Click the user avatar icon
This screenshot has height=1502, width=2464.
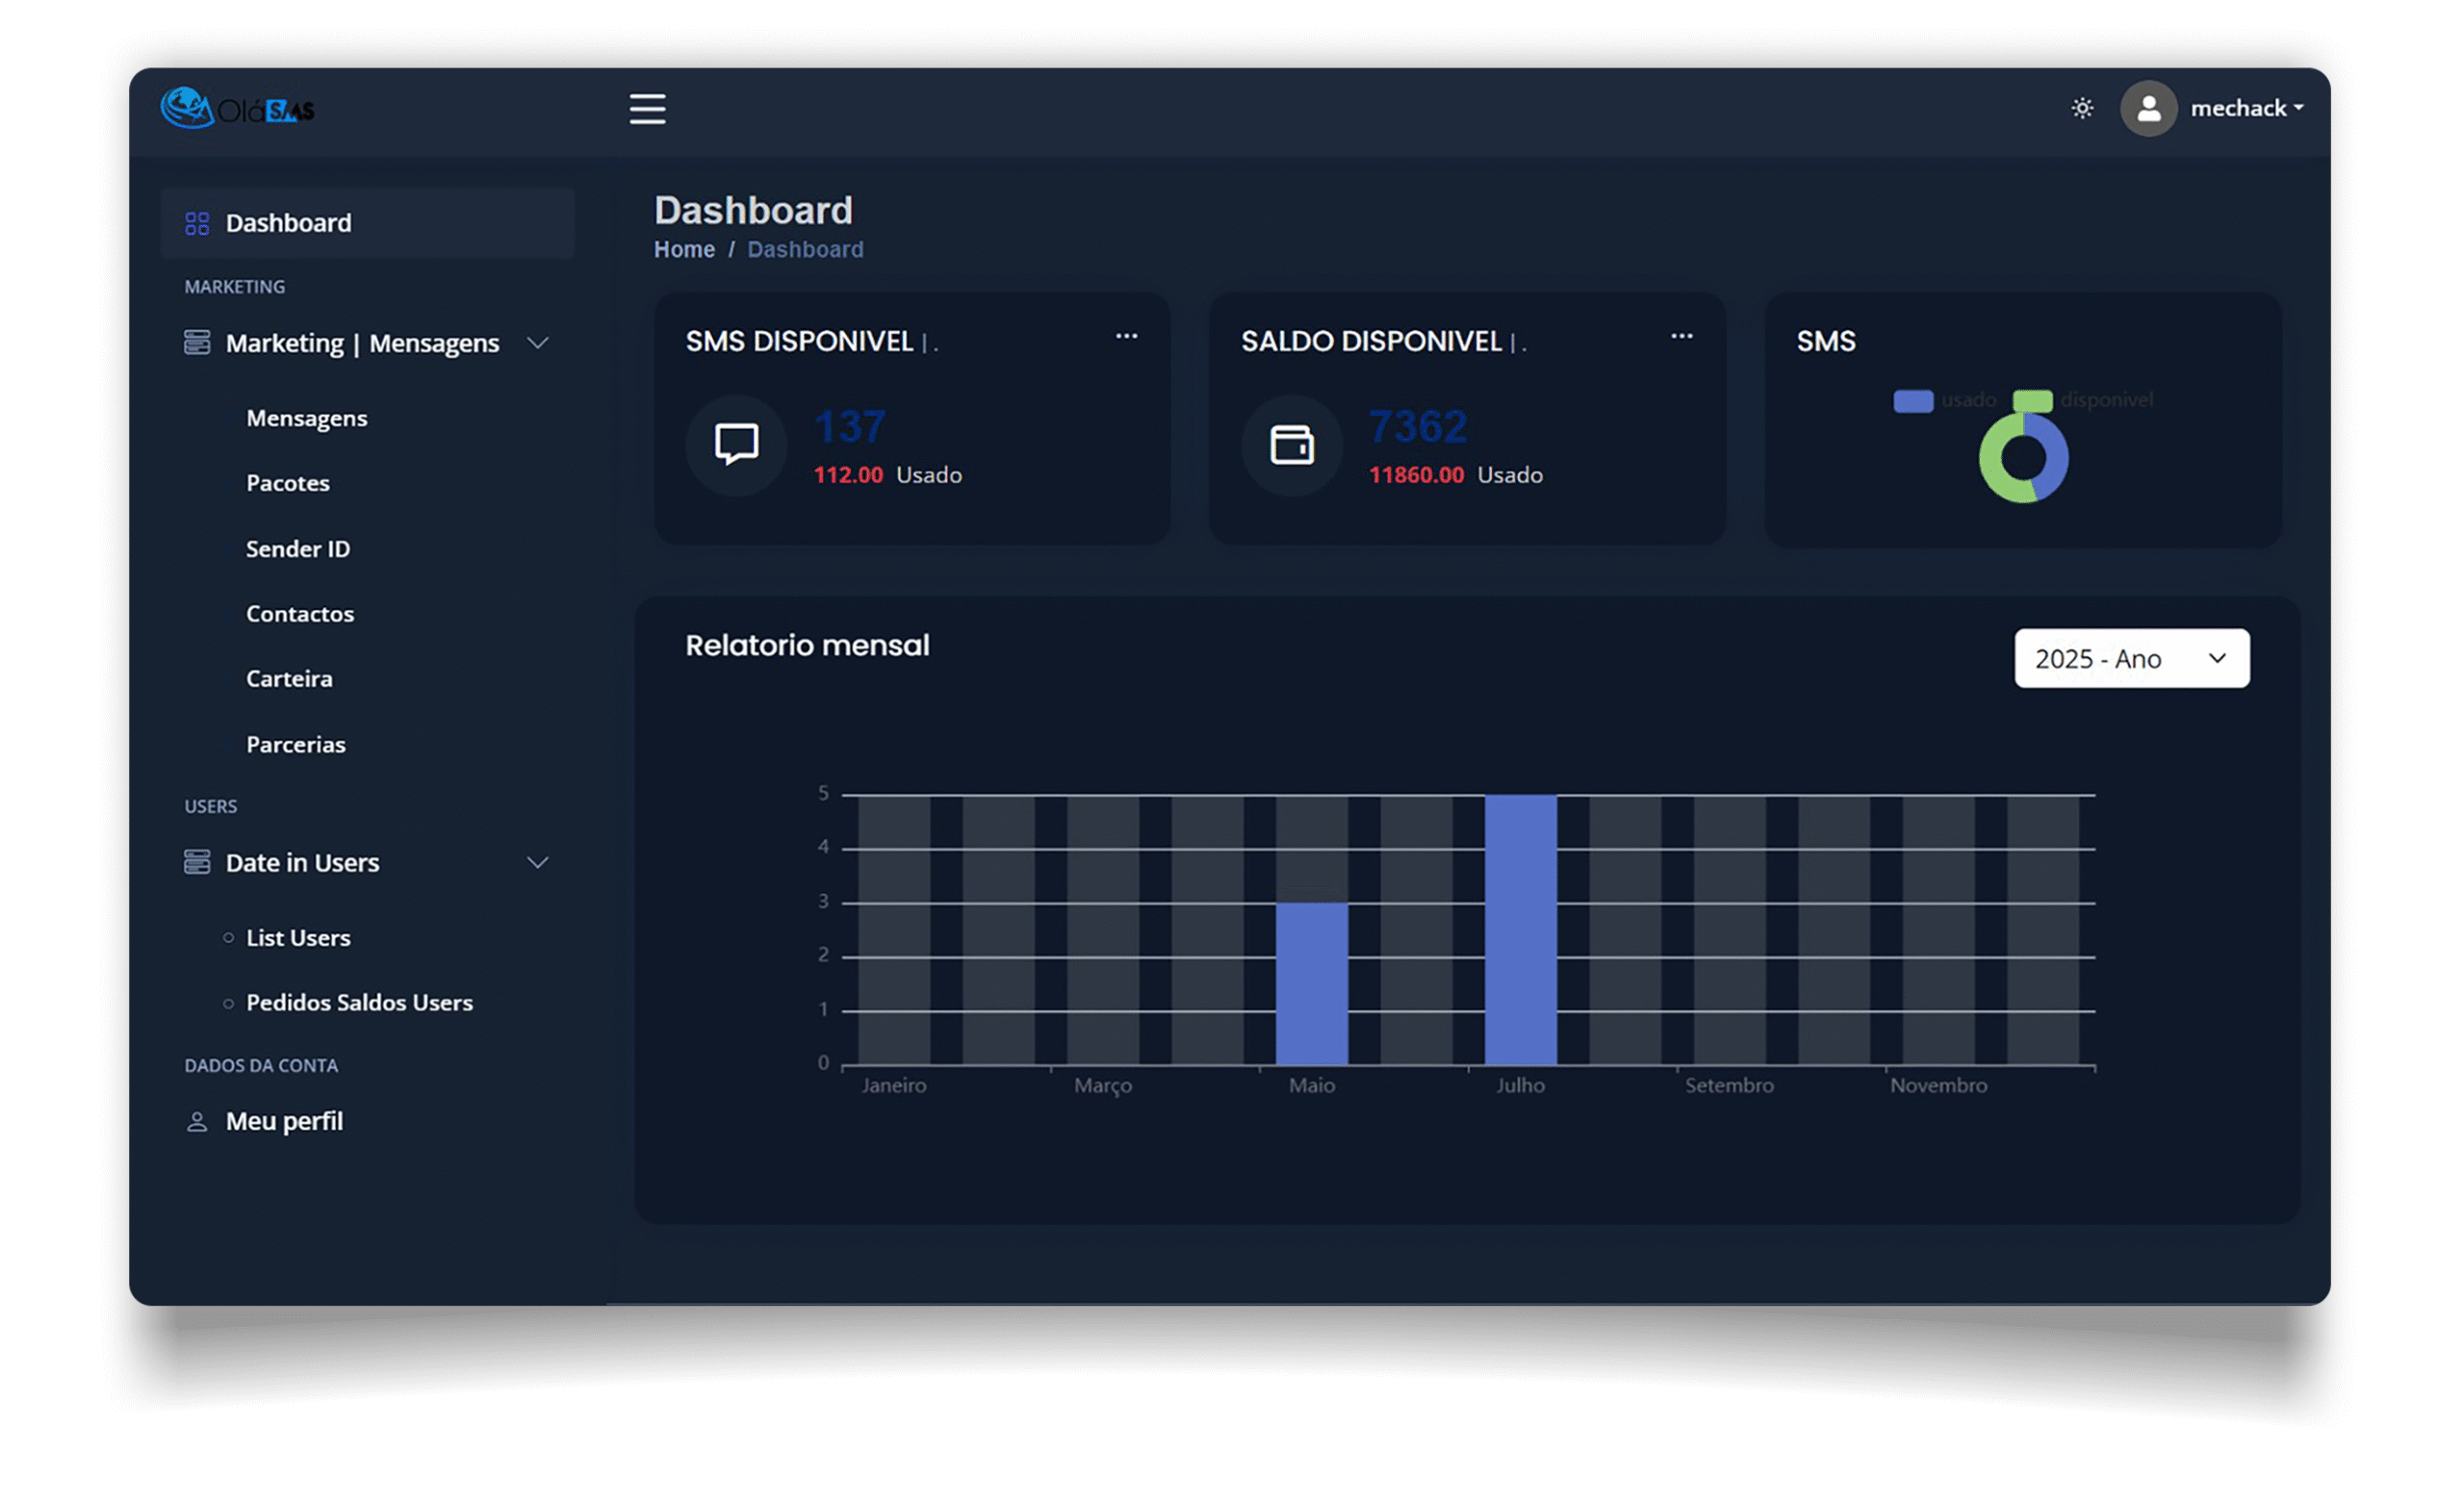tap(2148, 108)
